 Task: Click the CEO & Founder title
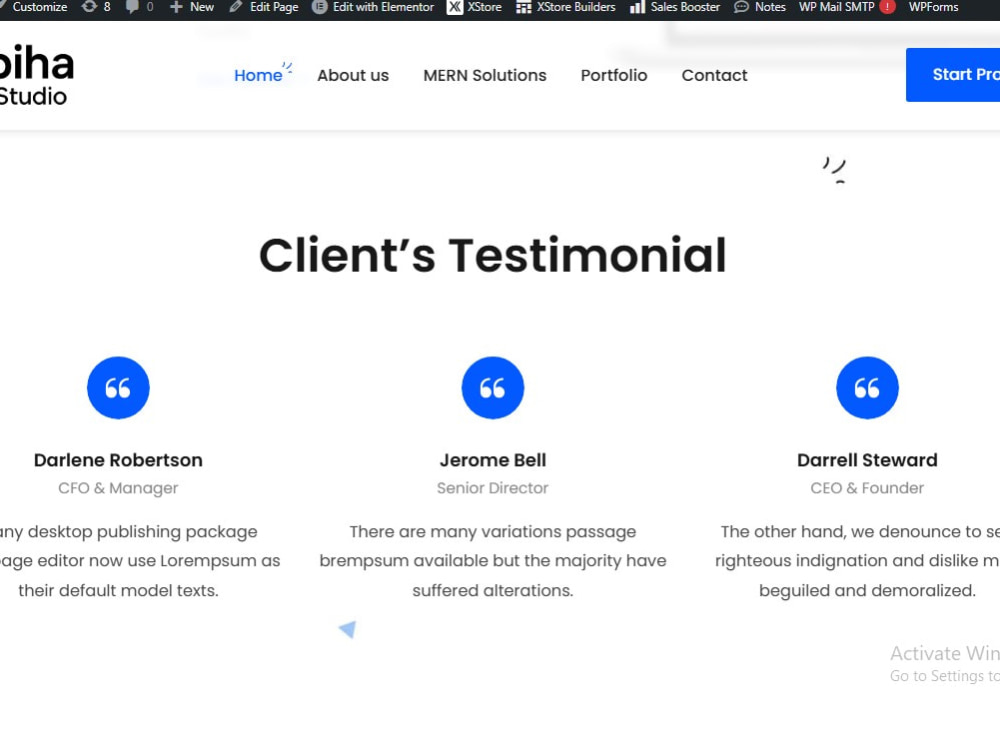click(867, 488)
